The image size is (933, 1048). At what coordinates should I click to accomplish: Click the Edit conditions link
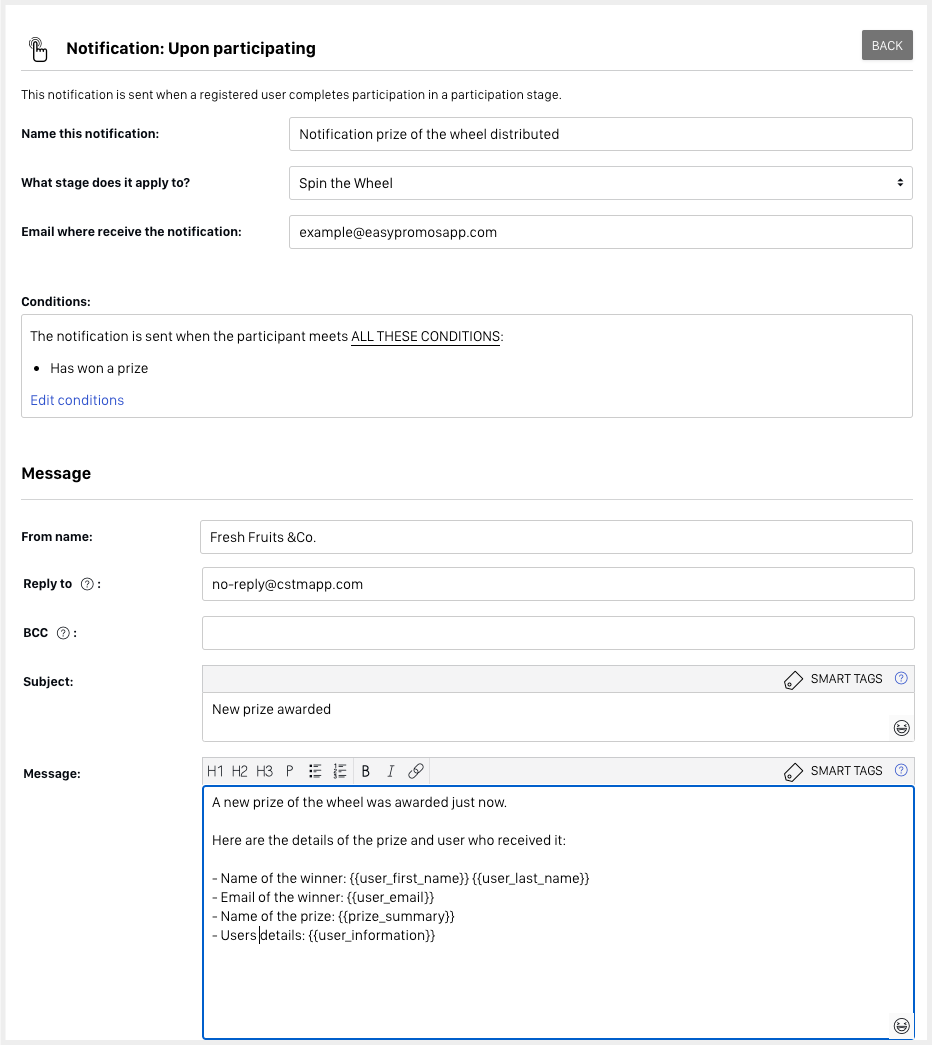pyautogui.click(x=77, y=400)
